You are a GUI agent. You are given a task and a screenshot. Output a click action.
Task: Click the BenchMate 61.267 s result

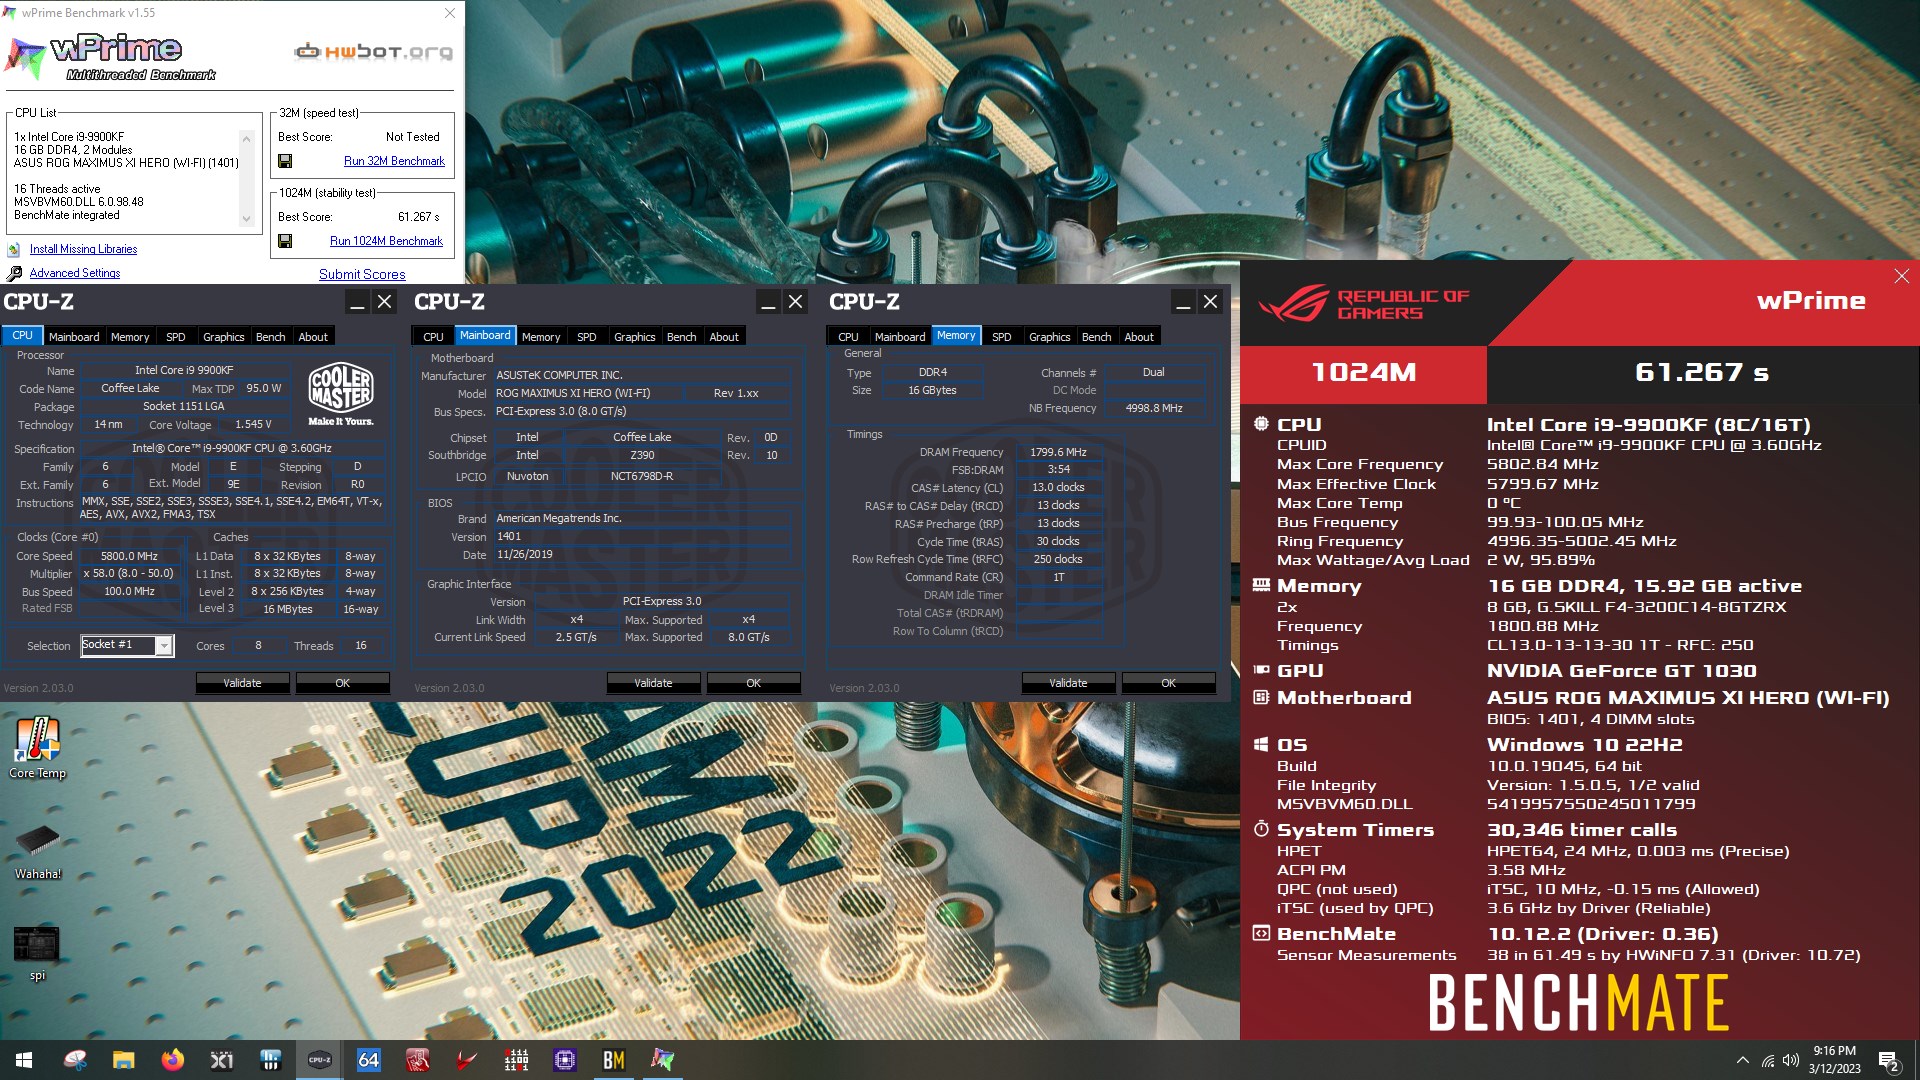point(1701,373)
